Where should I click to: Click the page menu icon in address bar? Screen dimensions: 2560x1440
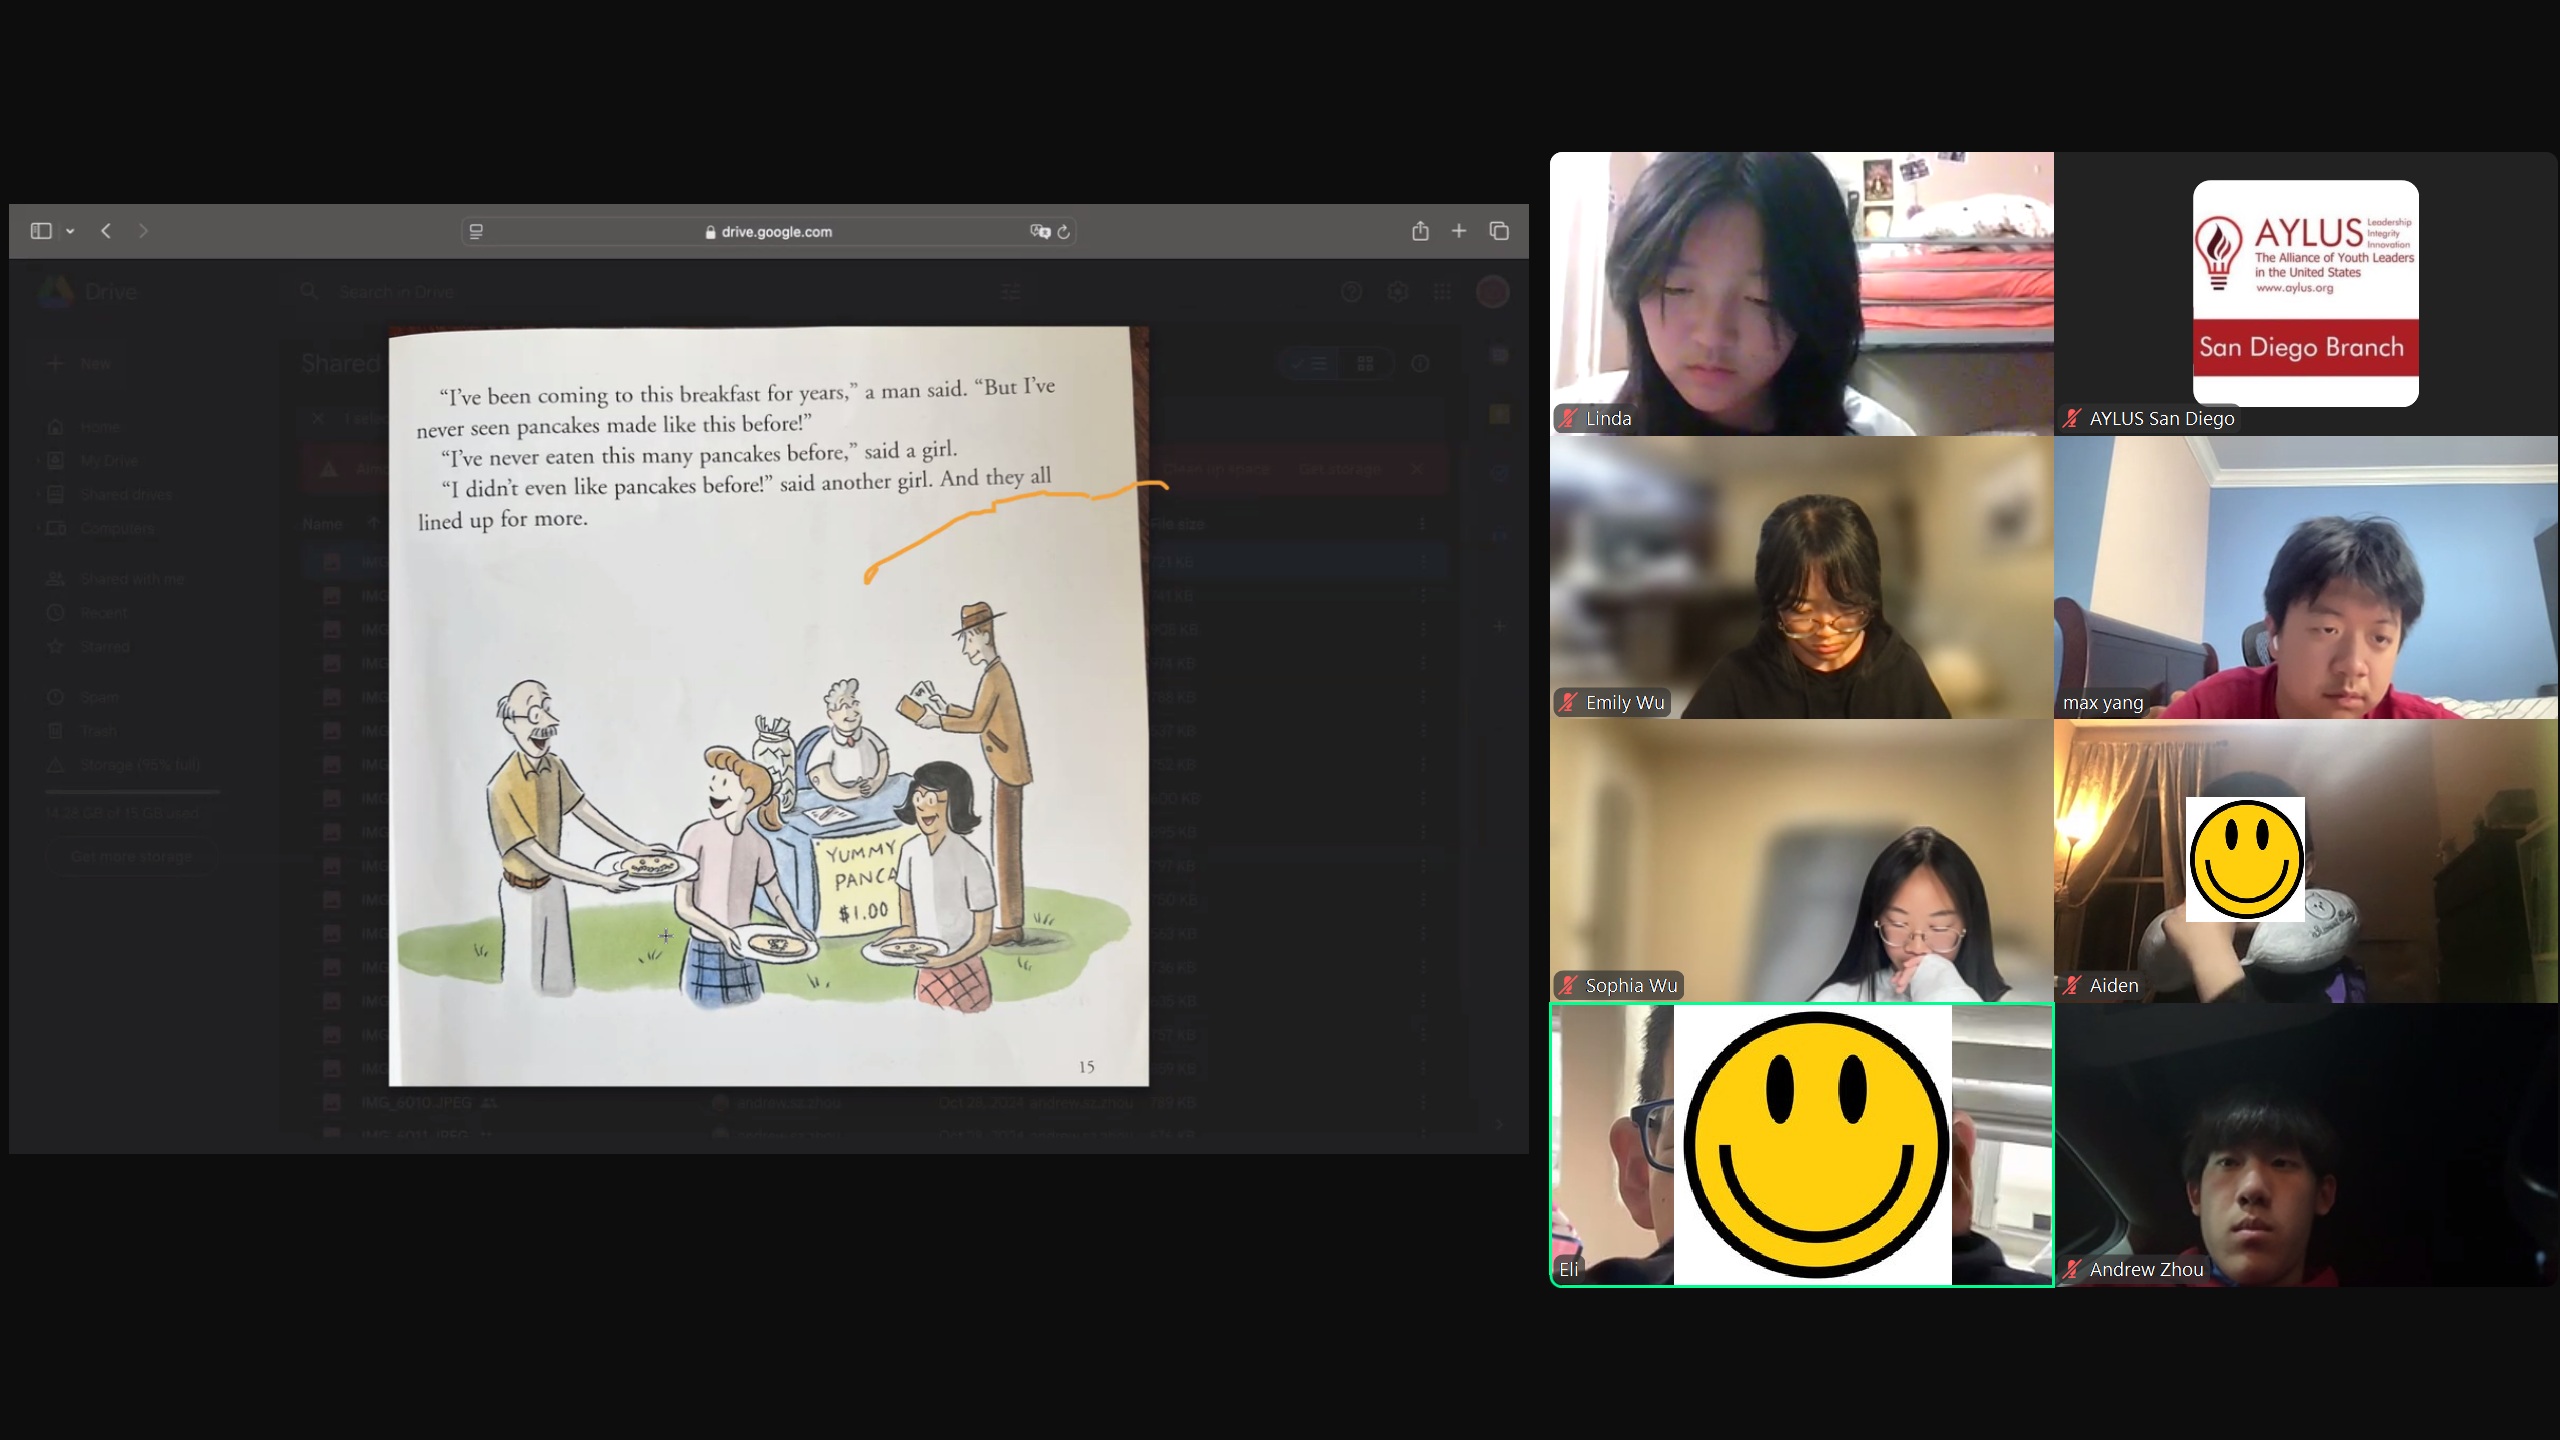click(x=477, y=231)
